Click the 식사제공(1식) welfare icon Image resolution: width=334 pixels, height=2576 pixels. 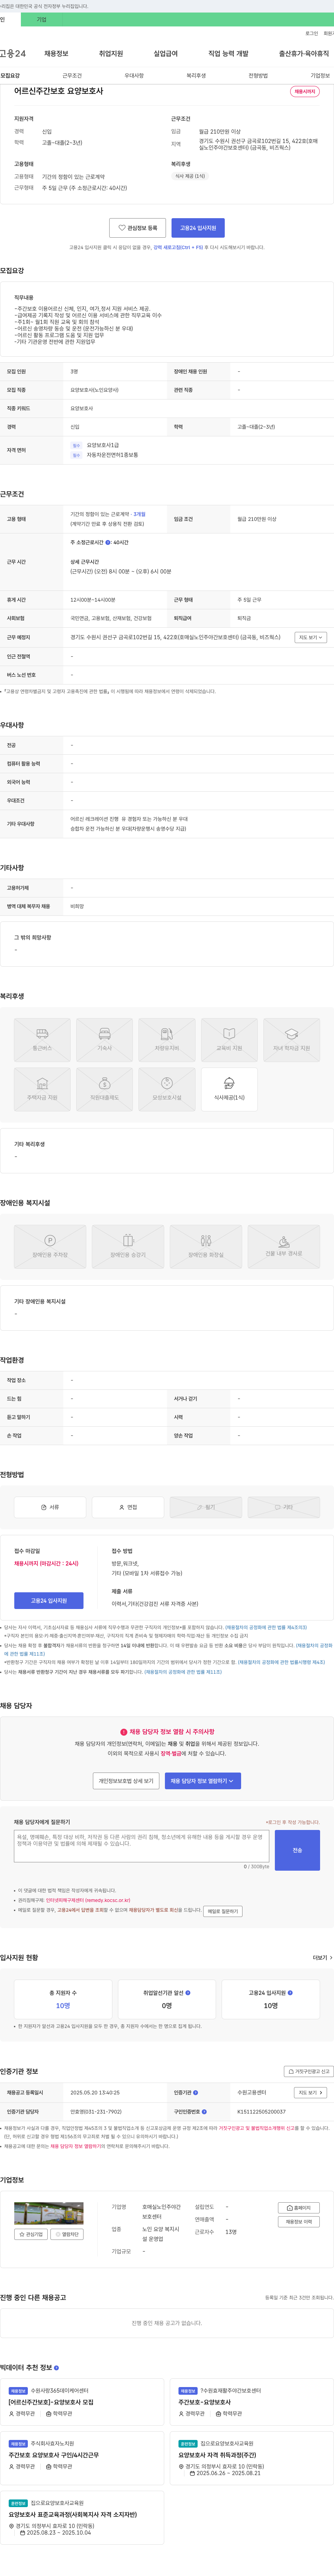(x=229, y=1089)
